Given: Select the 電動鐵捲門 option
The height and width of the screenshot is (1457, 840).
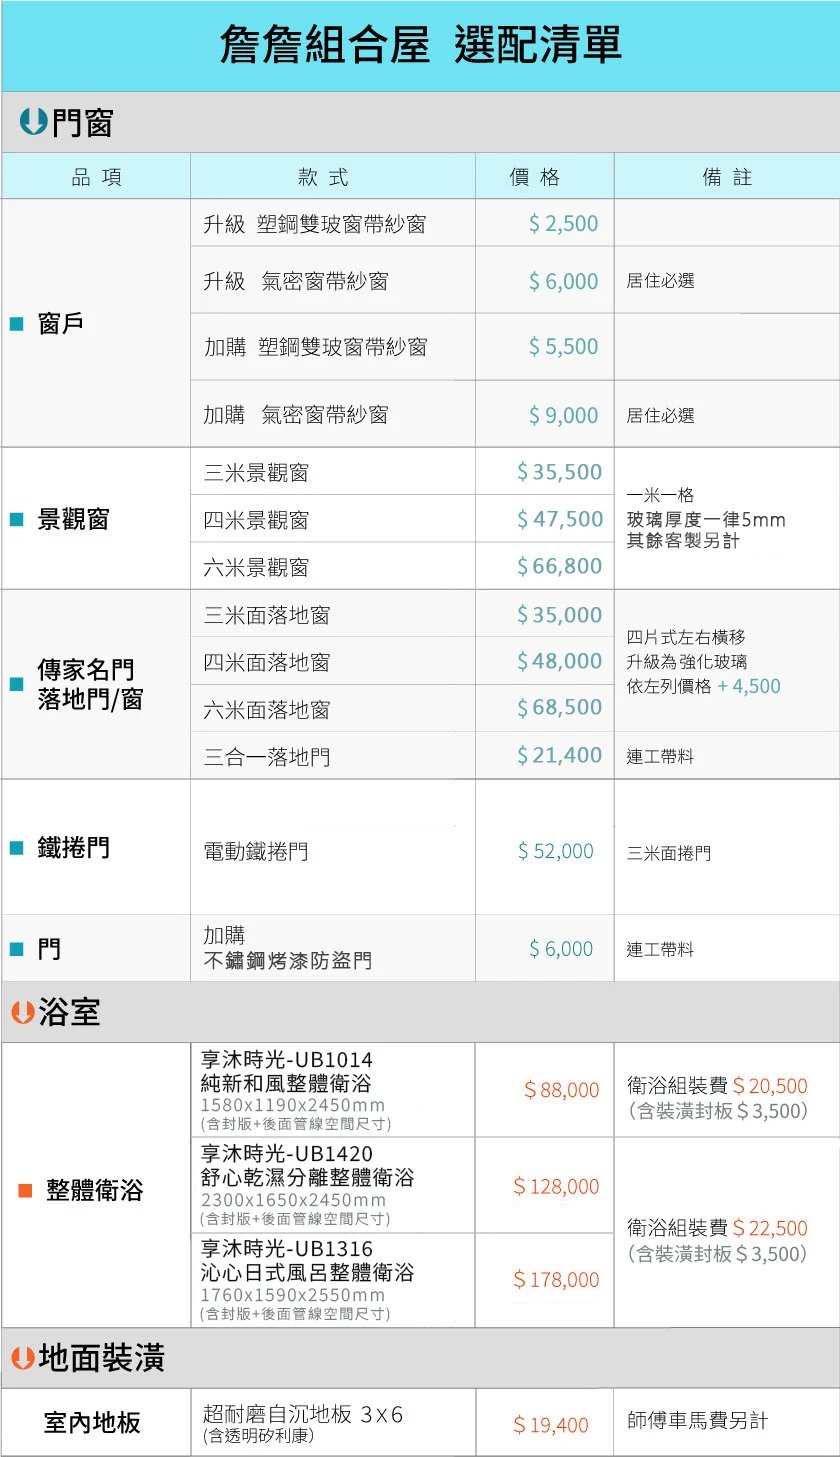Looking at the screenshot, I should pos(256,852).
